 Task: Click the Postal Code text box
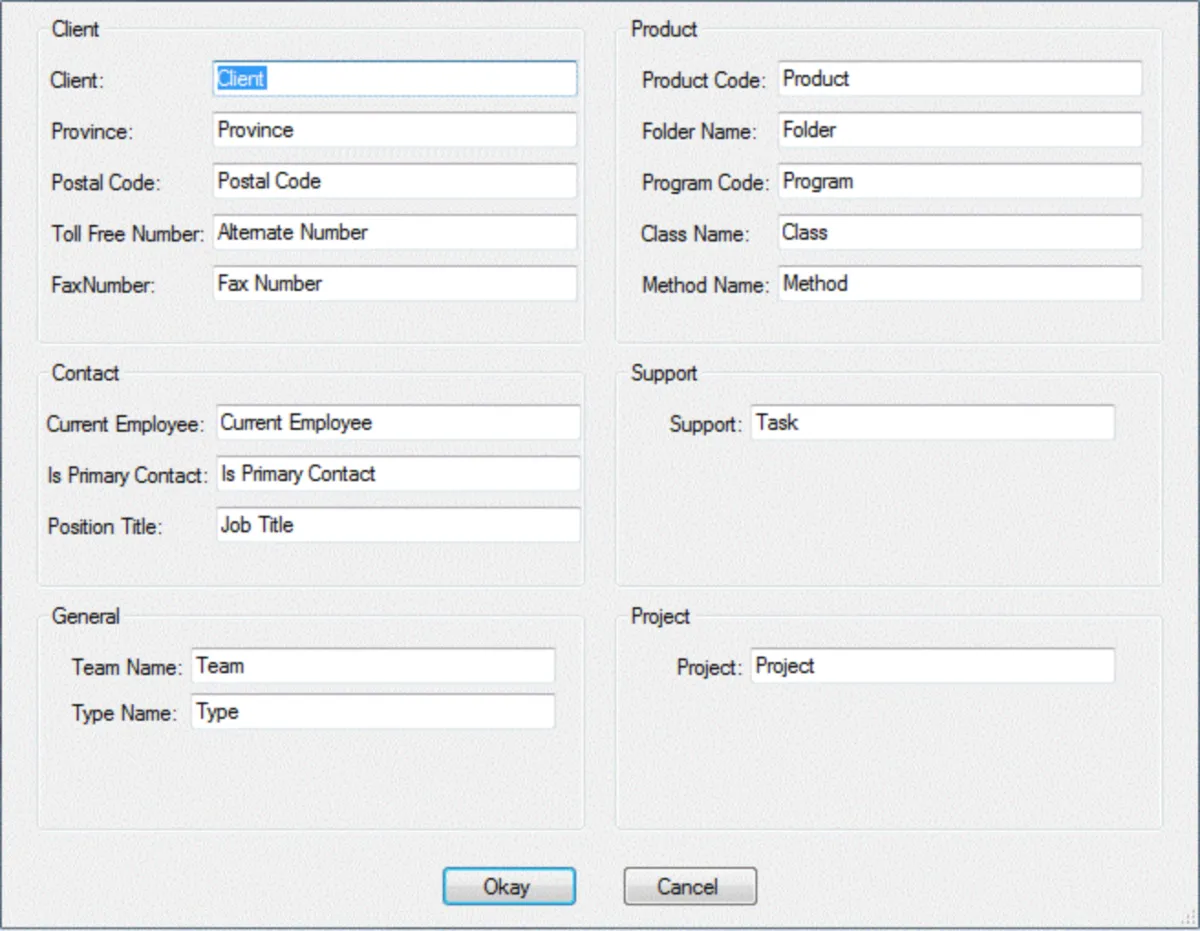click(395, 181)
